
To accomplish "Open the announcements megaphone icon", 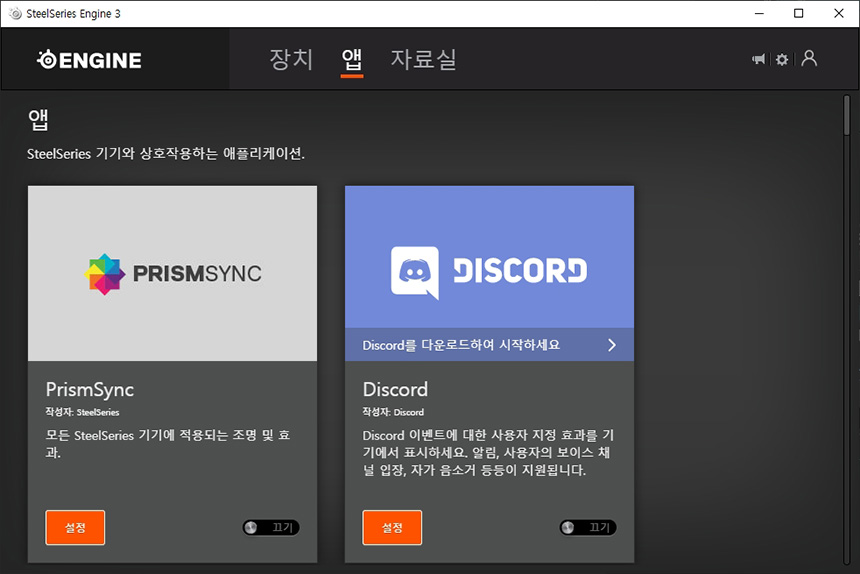I will 759,59.
